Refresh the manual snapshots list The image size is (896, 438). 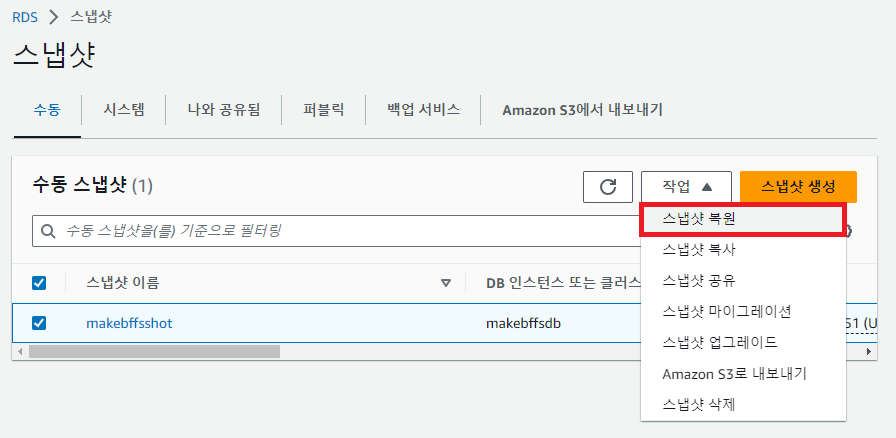click(607, 187)
